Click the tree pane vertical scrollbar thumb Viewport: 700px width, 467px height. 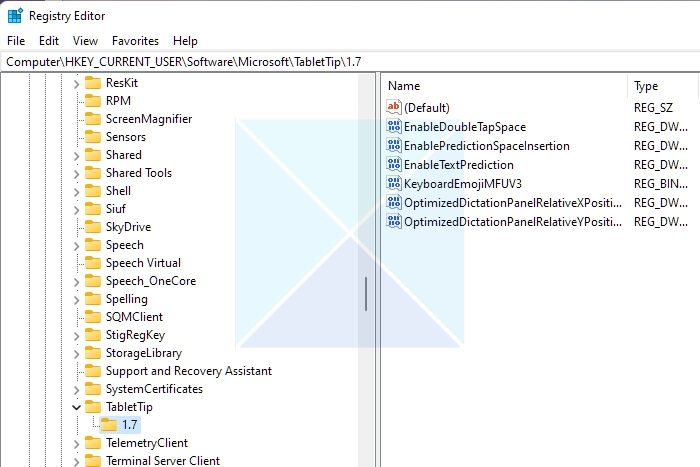pos(366,294)
